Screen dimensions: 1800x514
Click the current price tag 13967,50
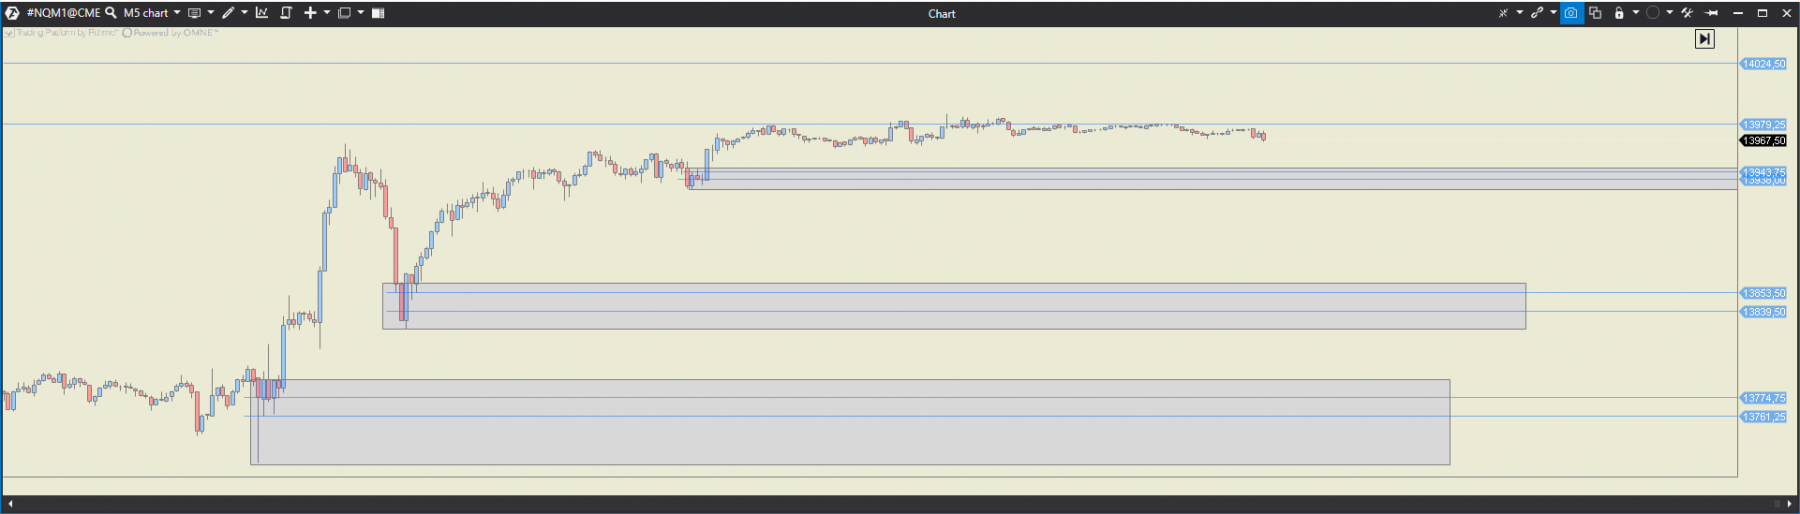(x=1764, y=141)
